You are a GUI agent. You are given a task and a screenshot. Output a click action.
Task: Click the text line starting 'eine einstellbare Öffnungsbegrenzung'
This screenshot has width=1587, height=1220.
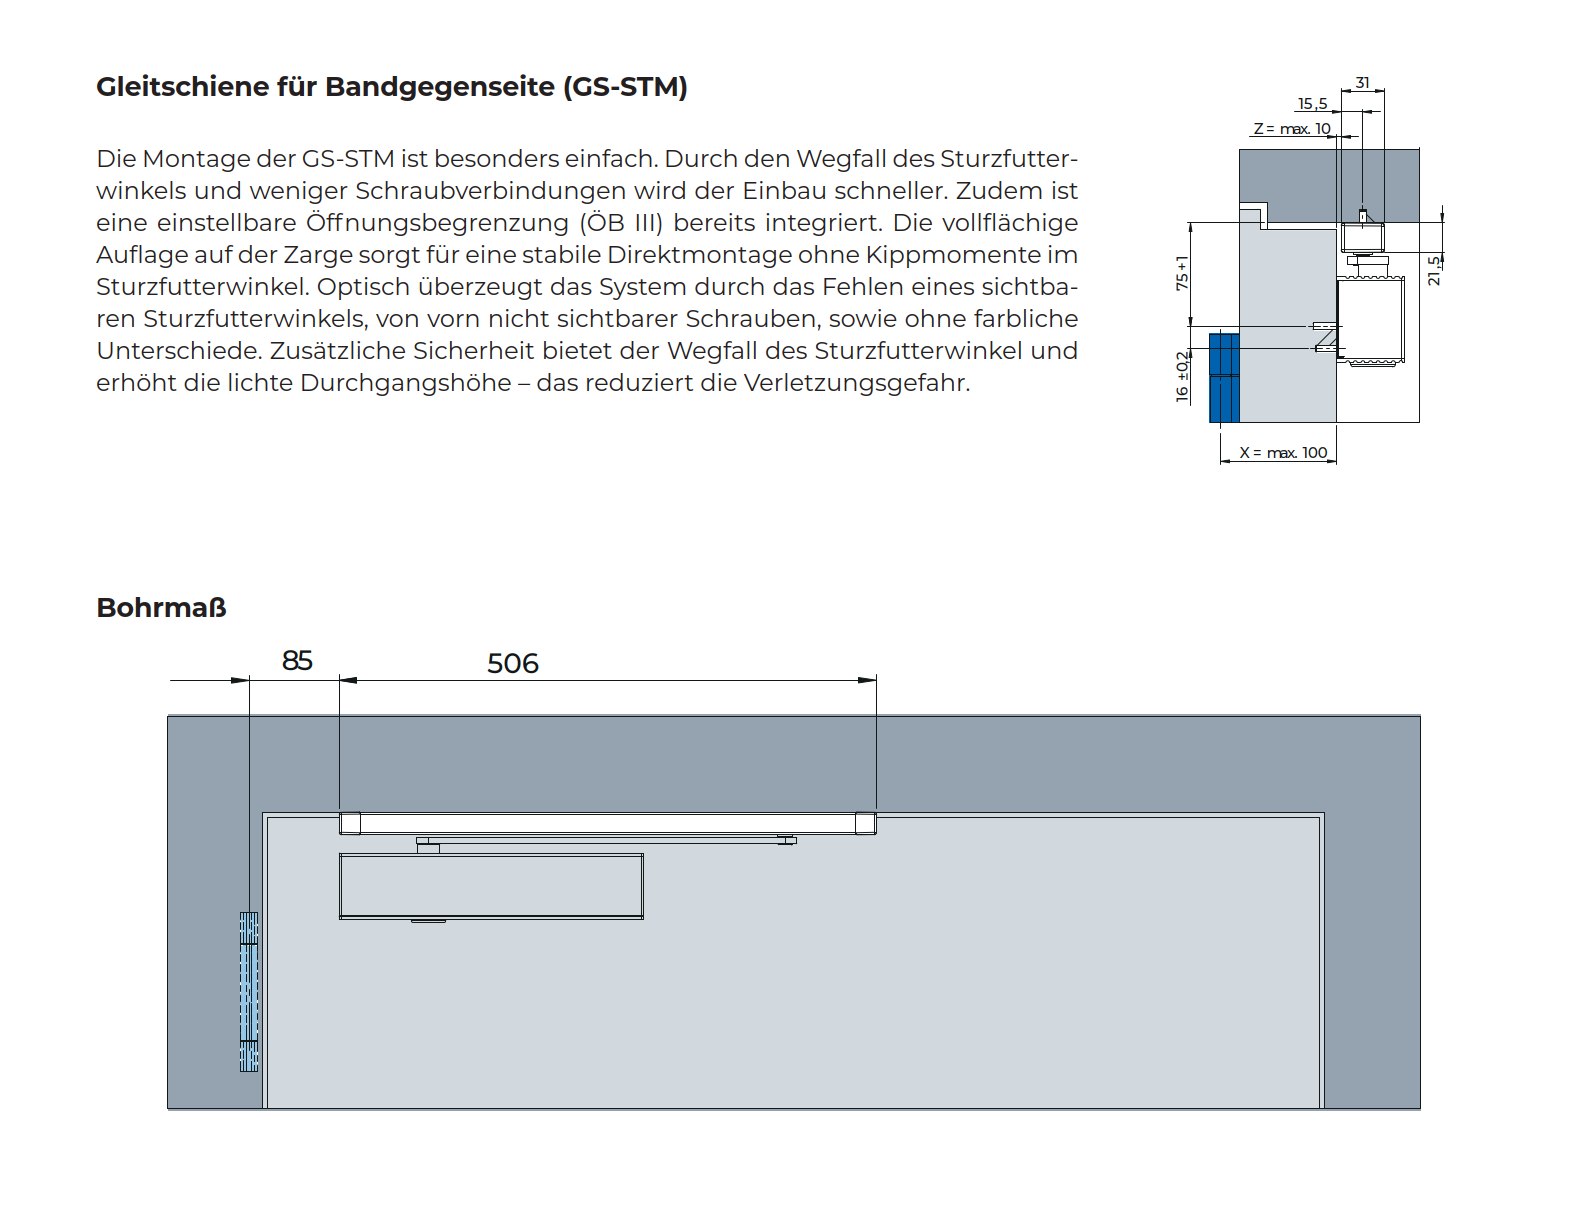tap(587, 223)
